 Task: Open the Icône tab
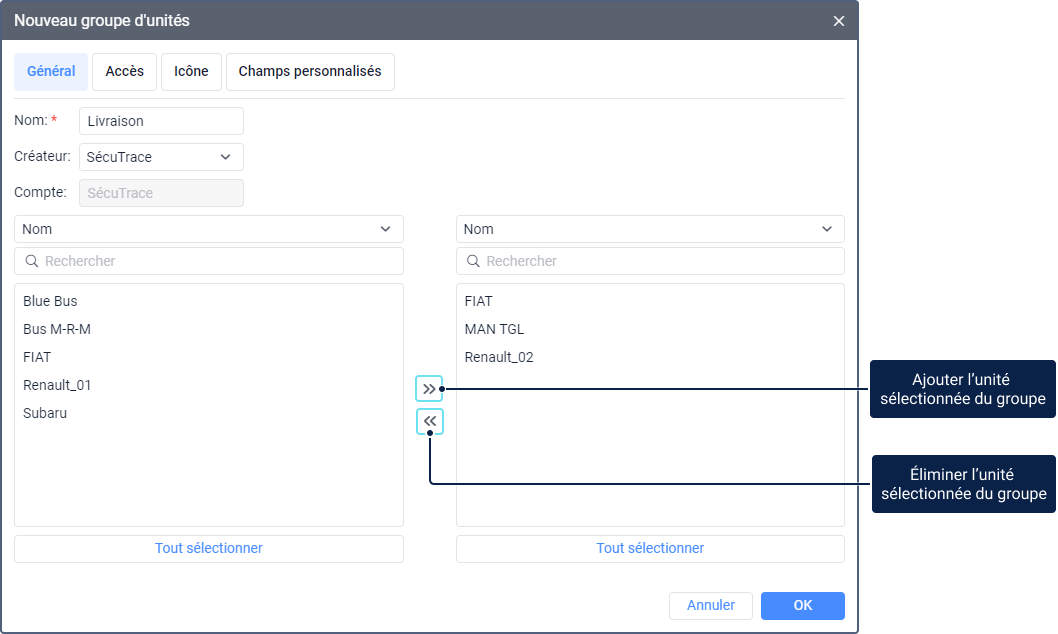tap(191, 72)
